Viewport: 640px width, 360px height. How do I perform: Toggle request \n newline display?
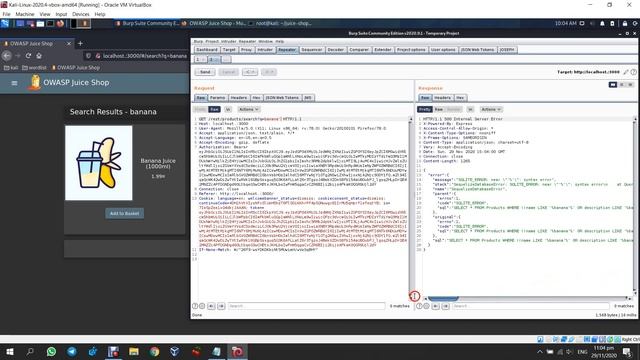click(x=228, y=109)
